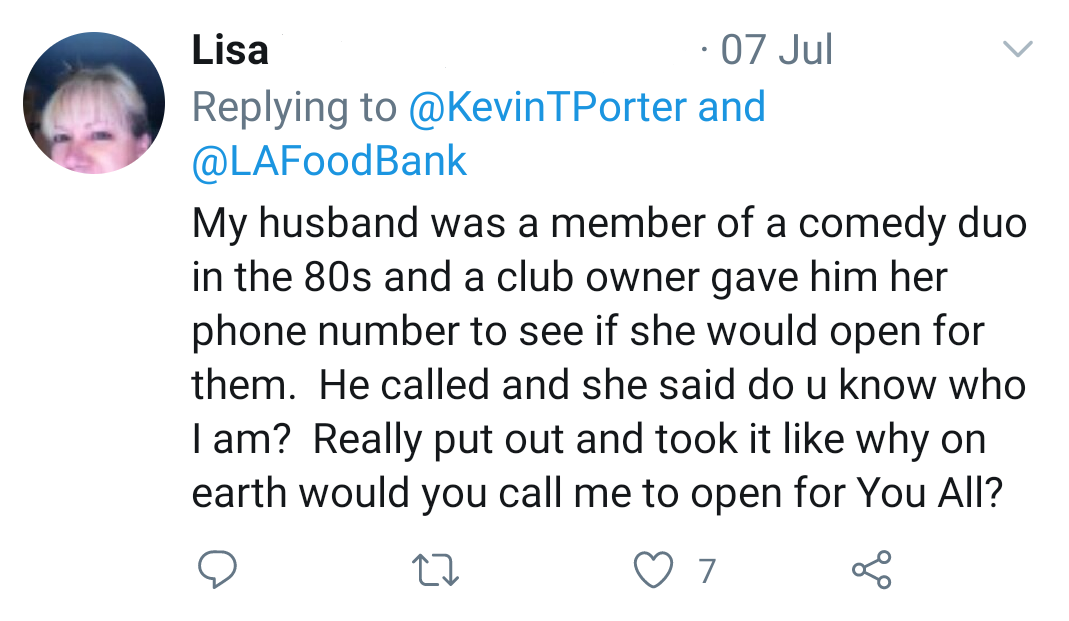Click the words 'comedy duo' in the tweet
This screenshot has height=621, width=1069.
pos(913,223)
